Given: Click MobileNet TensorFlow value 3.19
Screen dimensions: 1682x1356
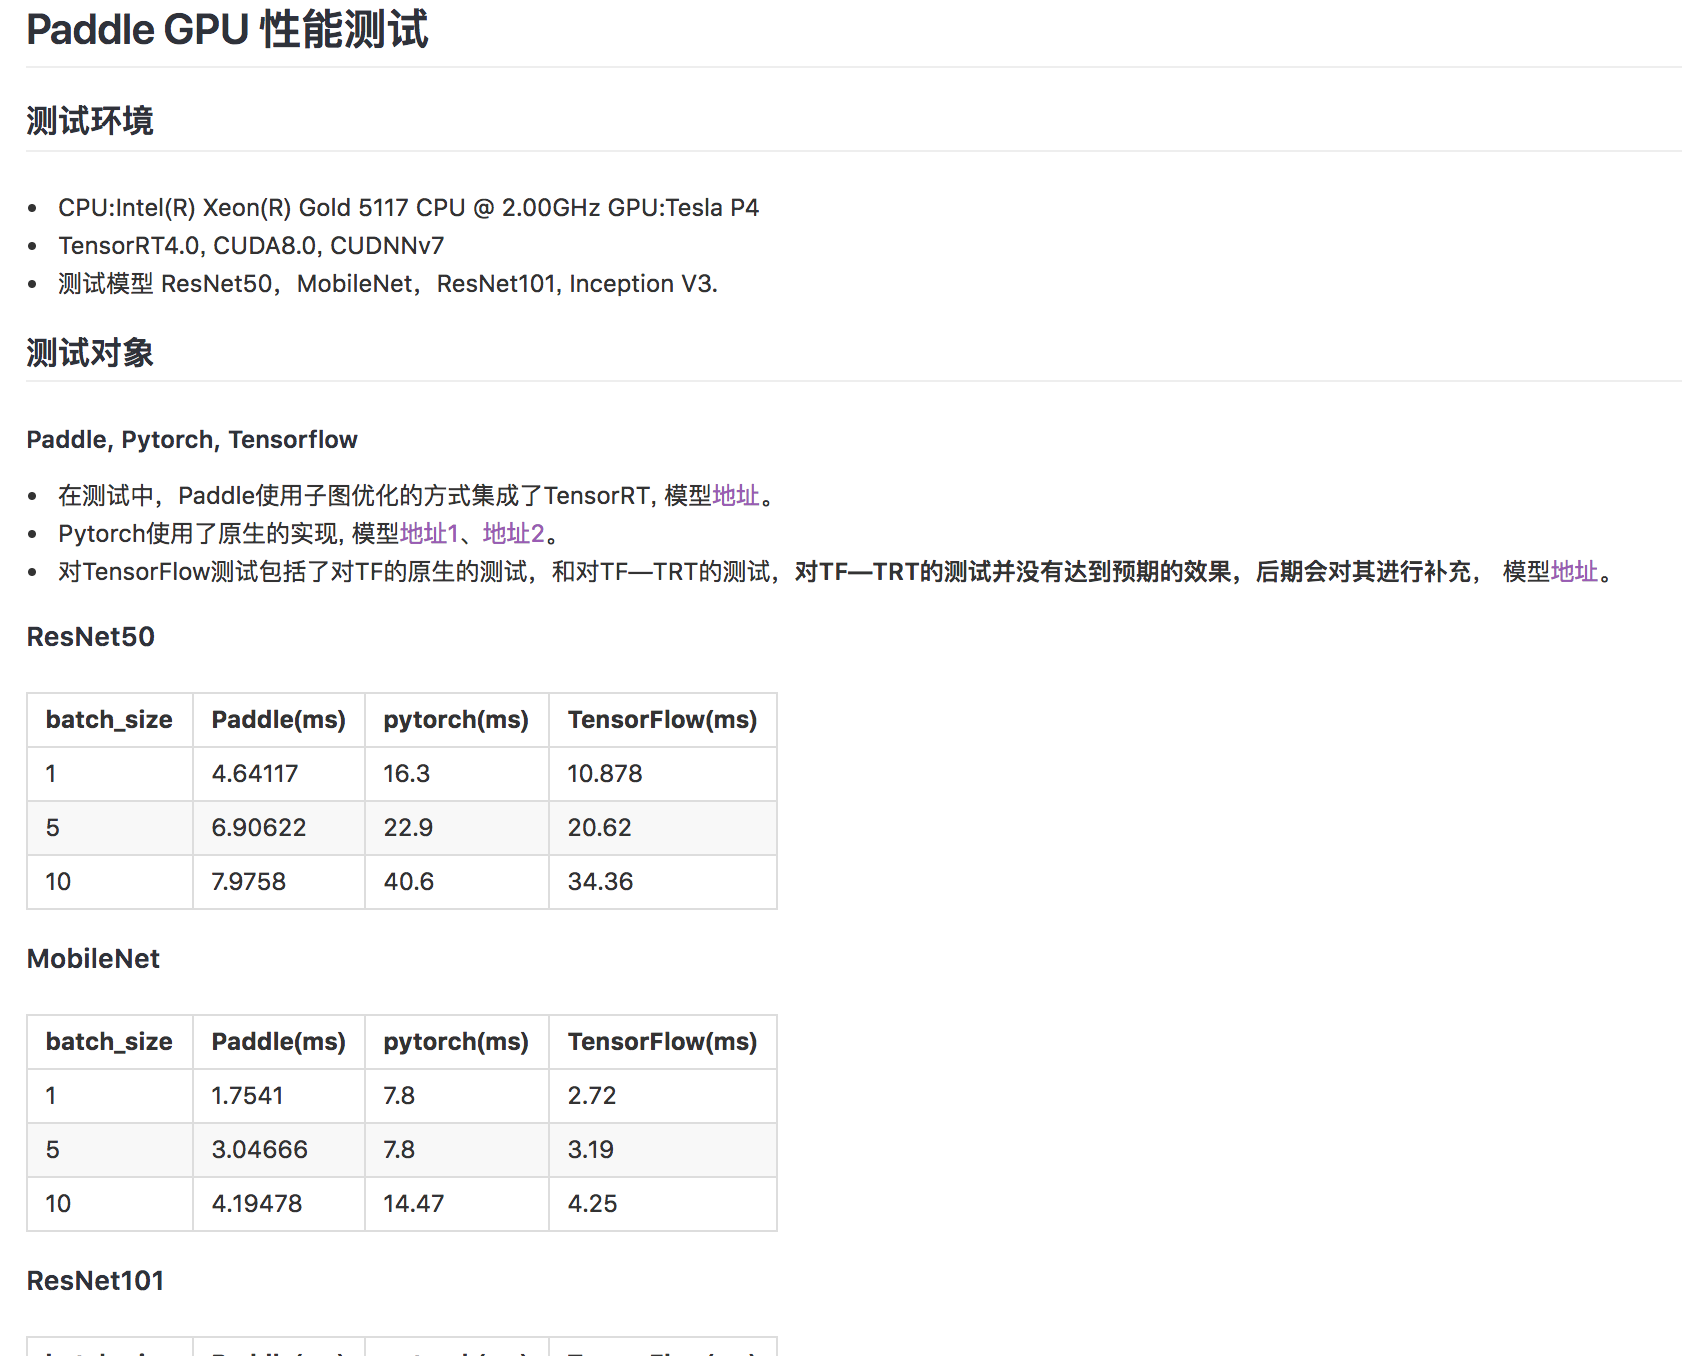Looking at the screenshot, I should [591, 1150].
